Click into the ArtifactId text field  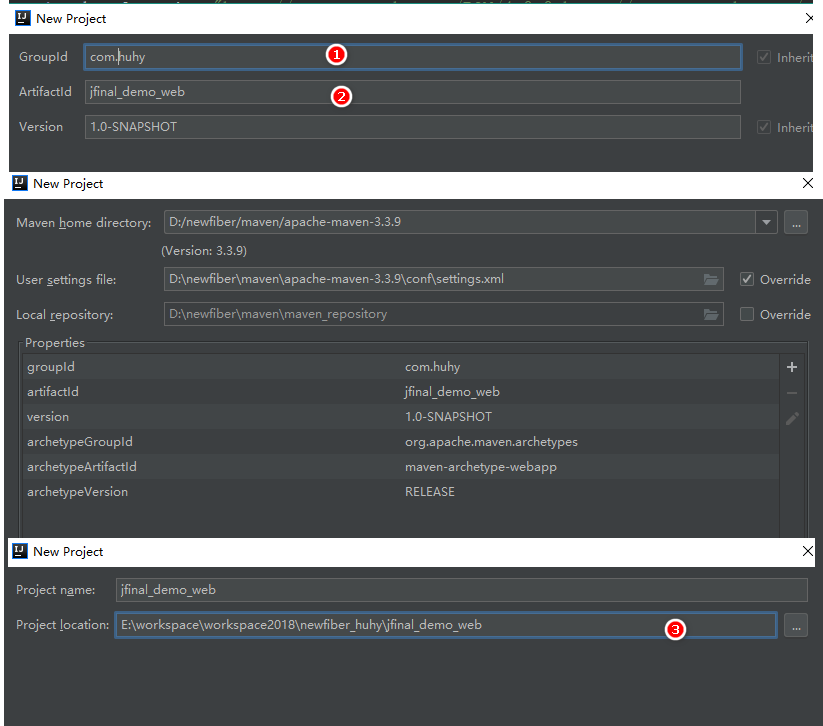tap(412, 92)
